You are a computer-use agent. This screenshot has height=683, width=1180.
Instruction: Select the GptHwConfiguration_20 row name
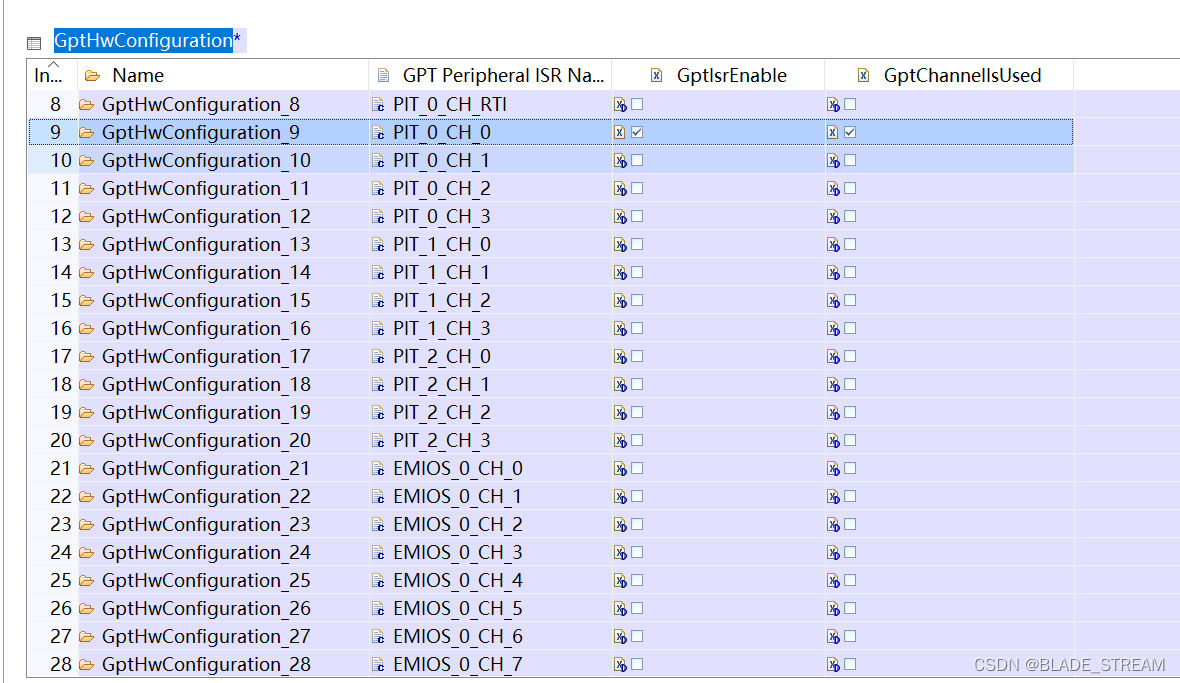pyautogui.click(x=206, y=440)
